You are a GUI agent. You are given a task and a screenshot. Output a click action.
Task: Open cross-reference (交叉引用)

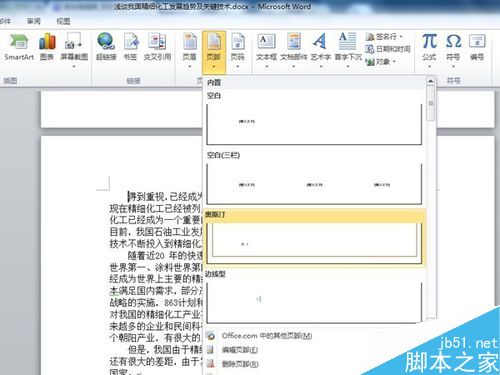pos(157,47)
